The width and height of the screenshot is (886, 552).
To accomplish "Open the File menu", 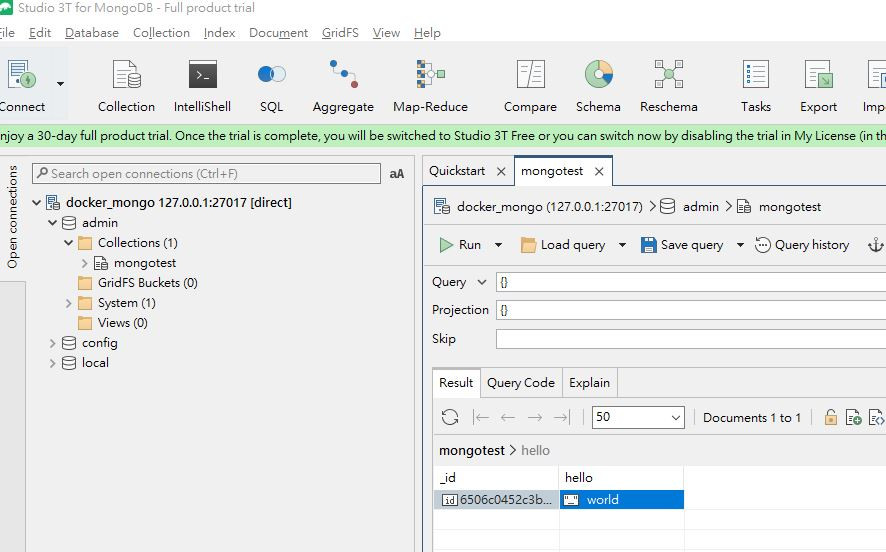I will [7, 33].
